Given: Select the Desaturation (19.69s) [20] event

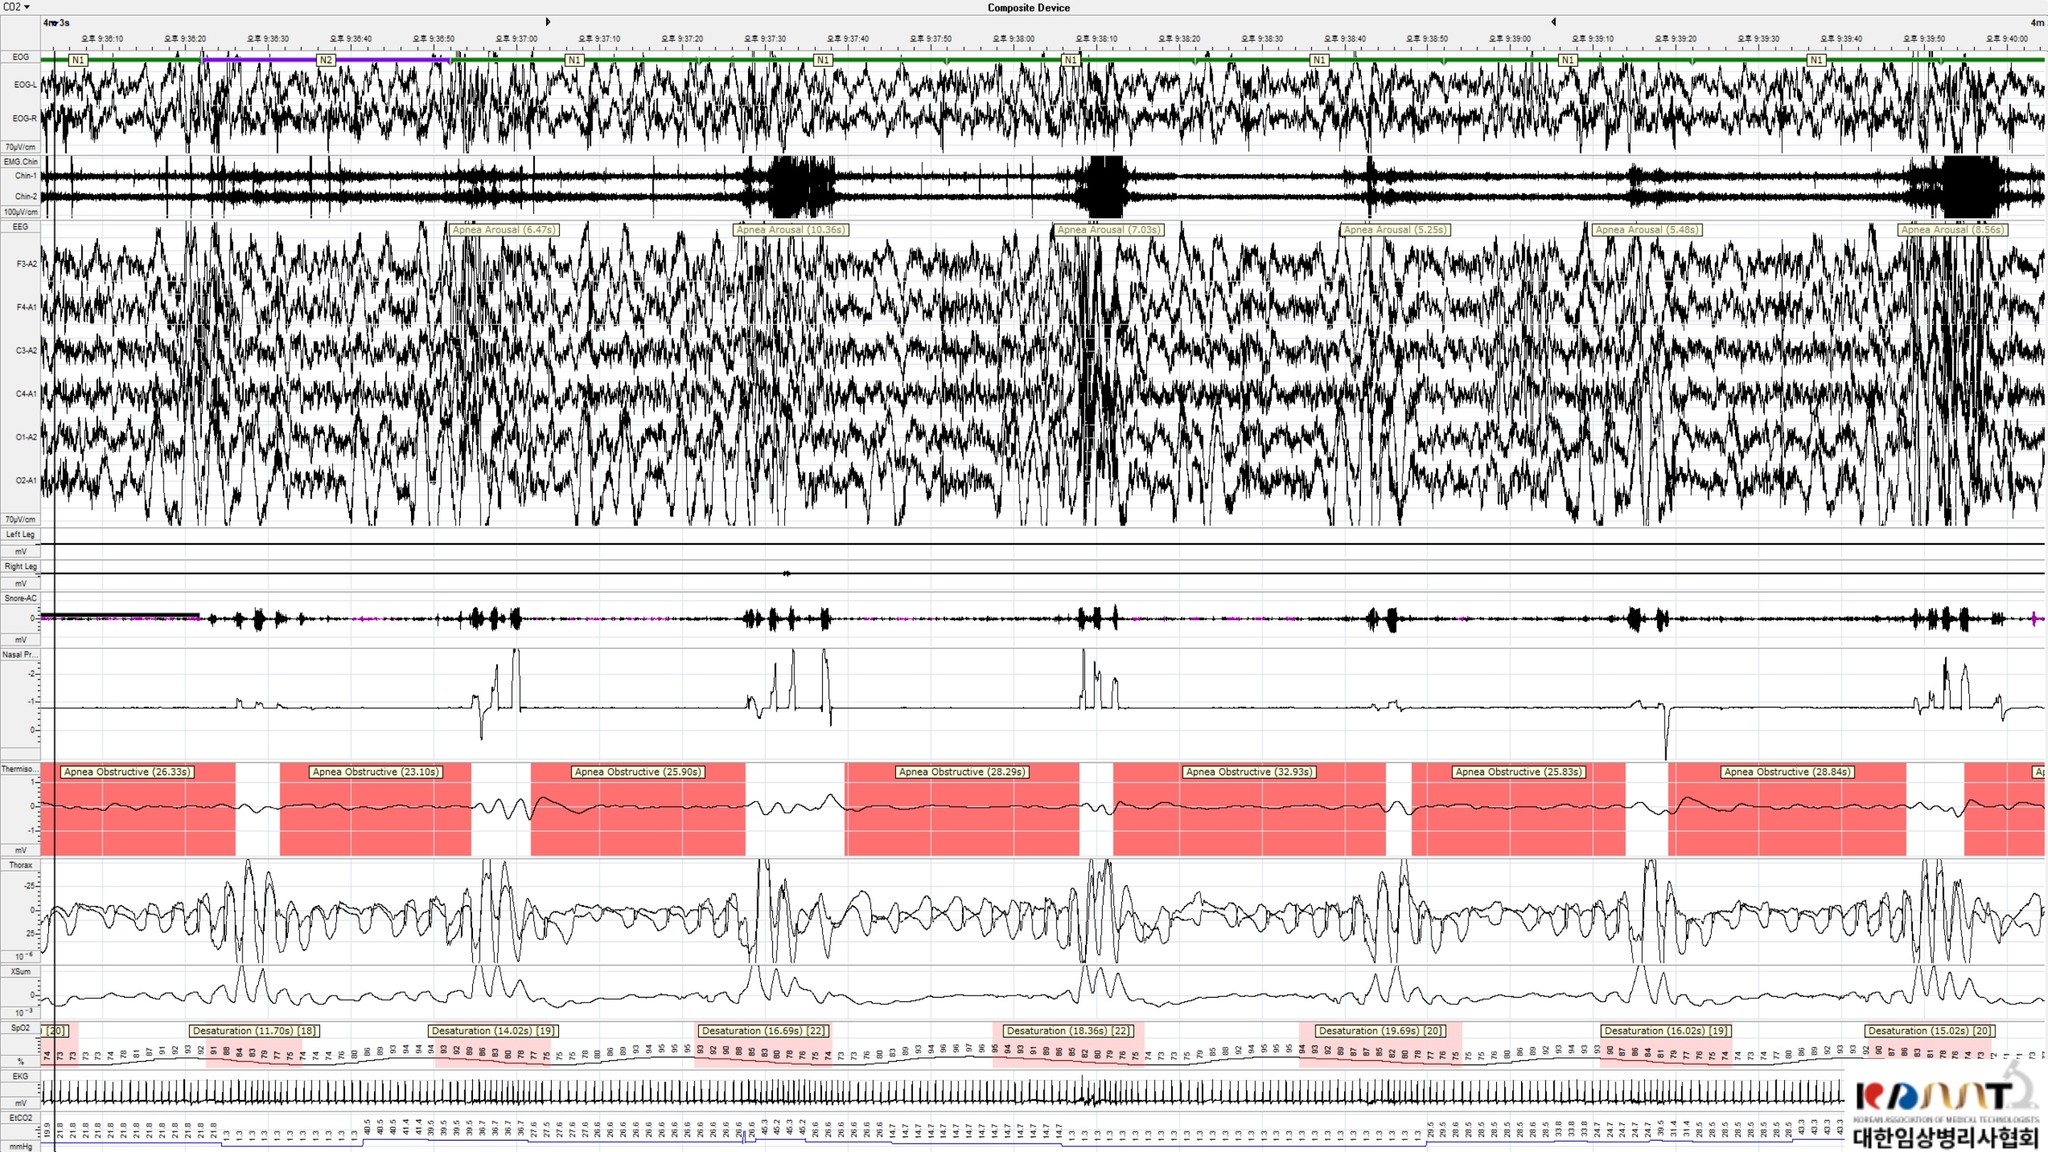Looking at the screenshot, I should [1379, 1031].
